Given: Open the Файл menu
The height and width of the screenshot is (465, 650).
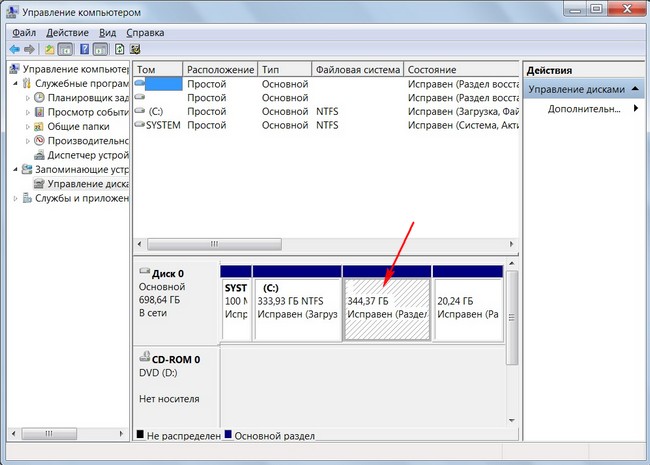Looking at the screenshot, I should click(x=24, y=32).
